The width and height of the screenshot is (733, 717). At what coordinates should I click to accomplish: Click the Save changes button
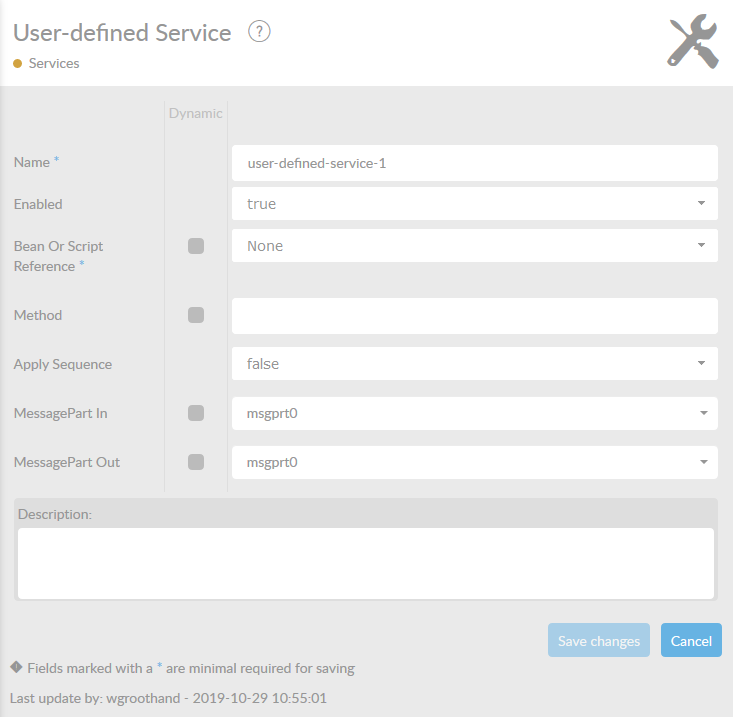tap(599, 640)
